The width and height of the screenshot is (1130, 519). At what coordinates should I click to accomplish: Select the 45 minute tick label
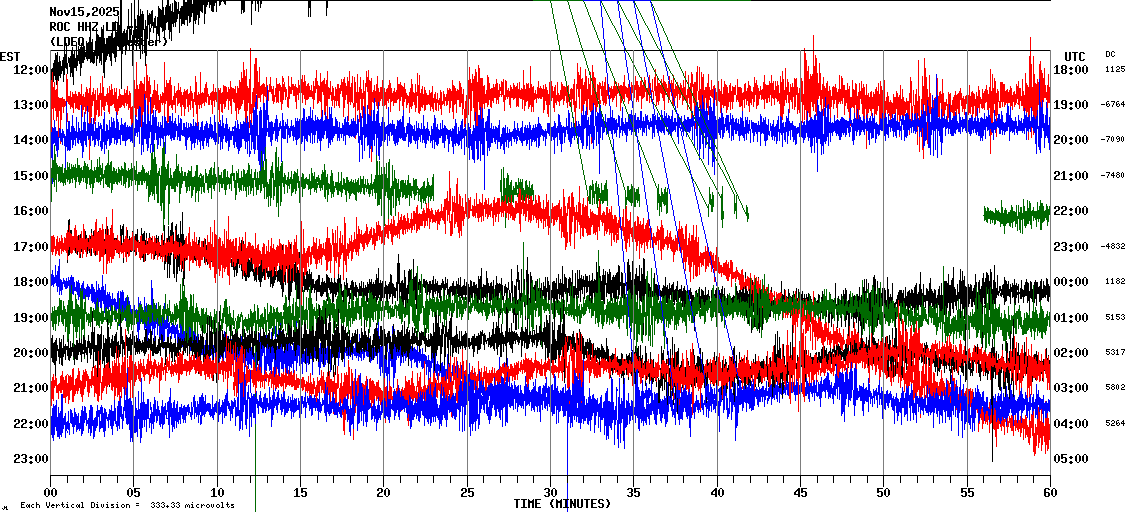pos(800,492)
